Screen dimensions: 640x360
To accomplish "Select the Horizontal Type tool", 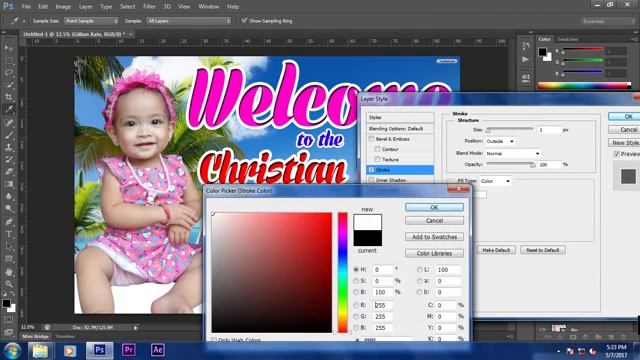I will tap(9, 234).
